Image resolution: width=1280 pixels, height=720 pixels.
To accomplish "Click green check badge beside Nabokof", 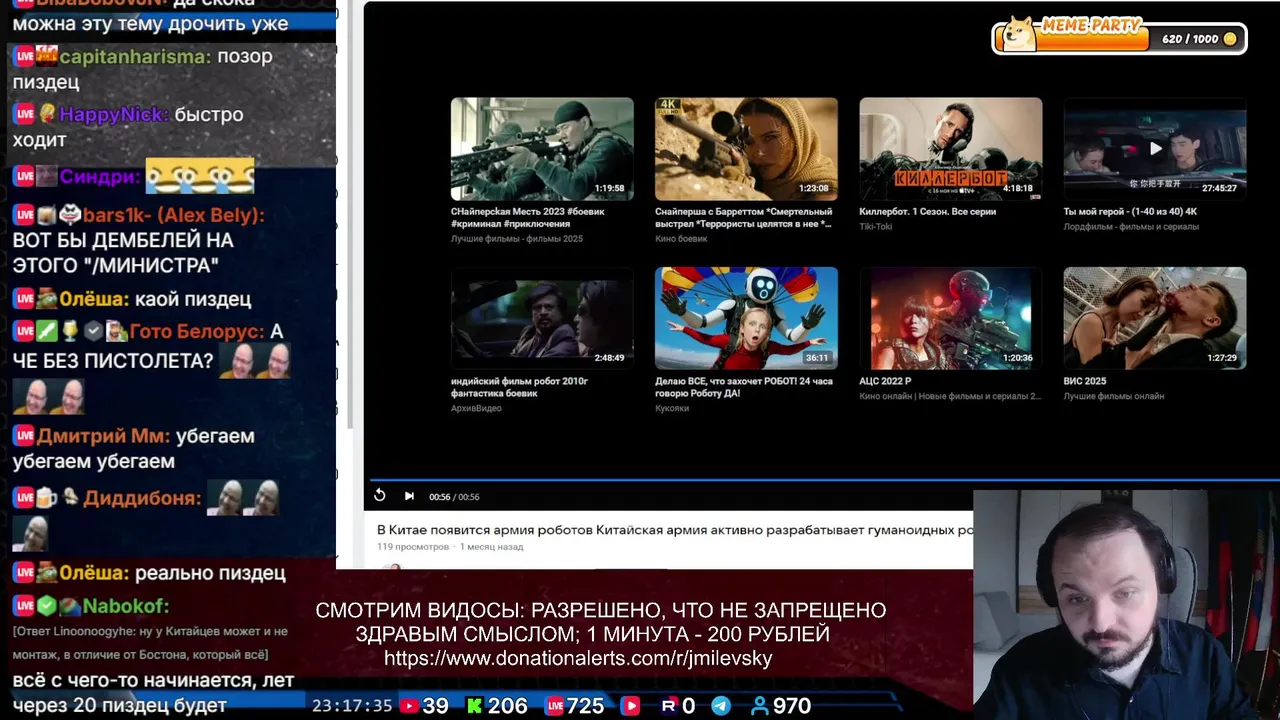I will pos(47,606).
